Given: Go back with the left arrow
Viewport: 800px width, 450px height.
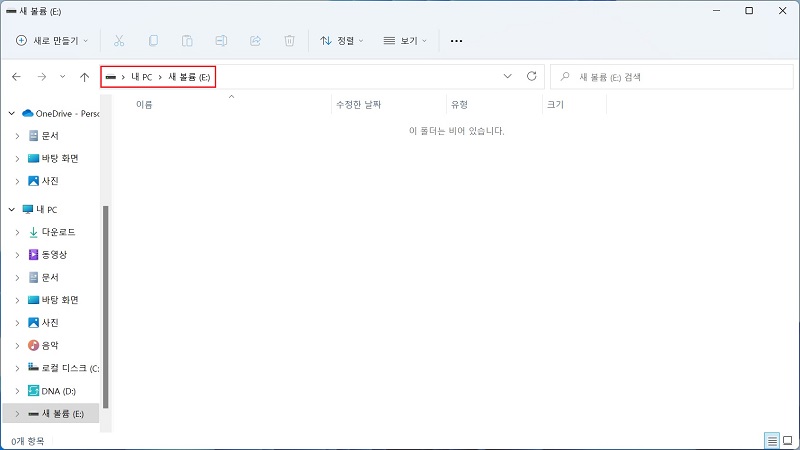Looking at the screenshot, I should pyautogui.click(x=16, y=77).
